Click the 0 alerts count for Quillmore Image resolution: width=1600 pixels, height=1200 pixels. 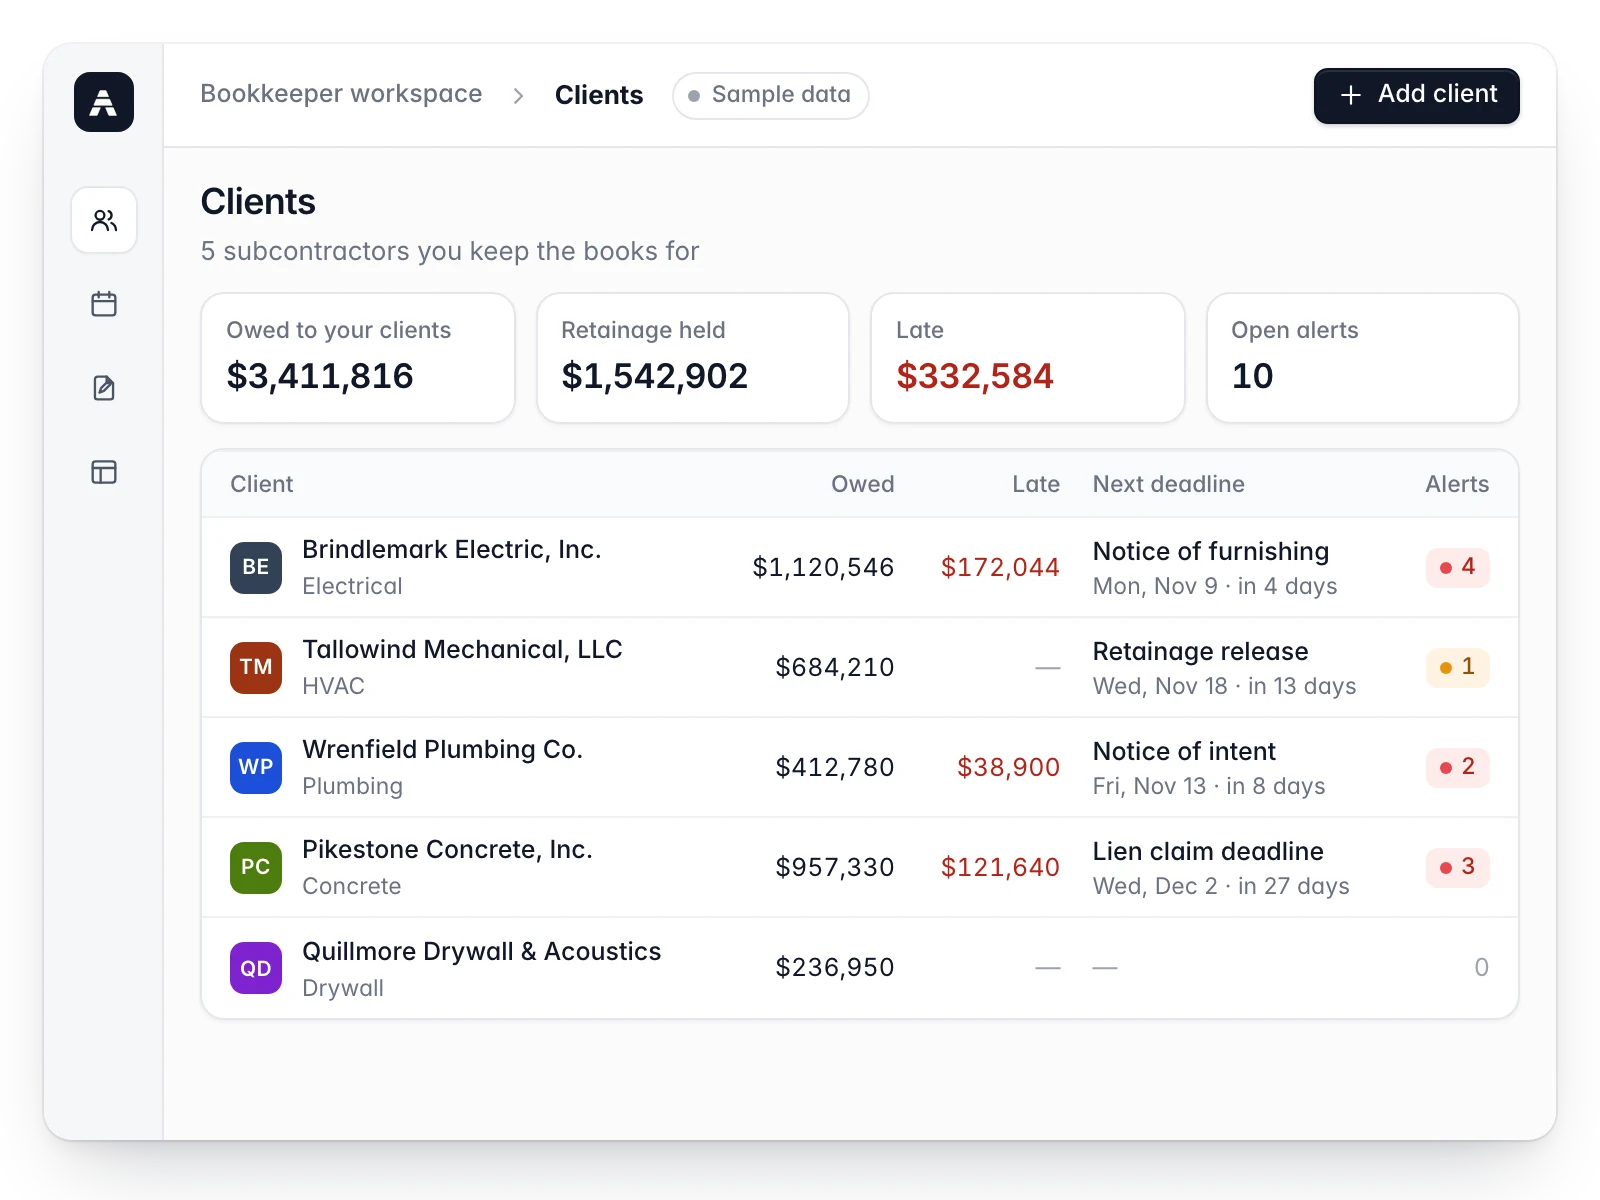pyautogui.click(x=1481, y=968)
